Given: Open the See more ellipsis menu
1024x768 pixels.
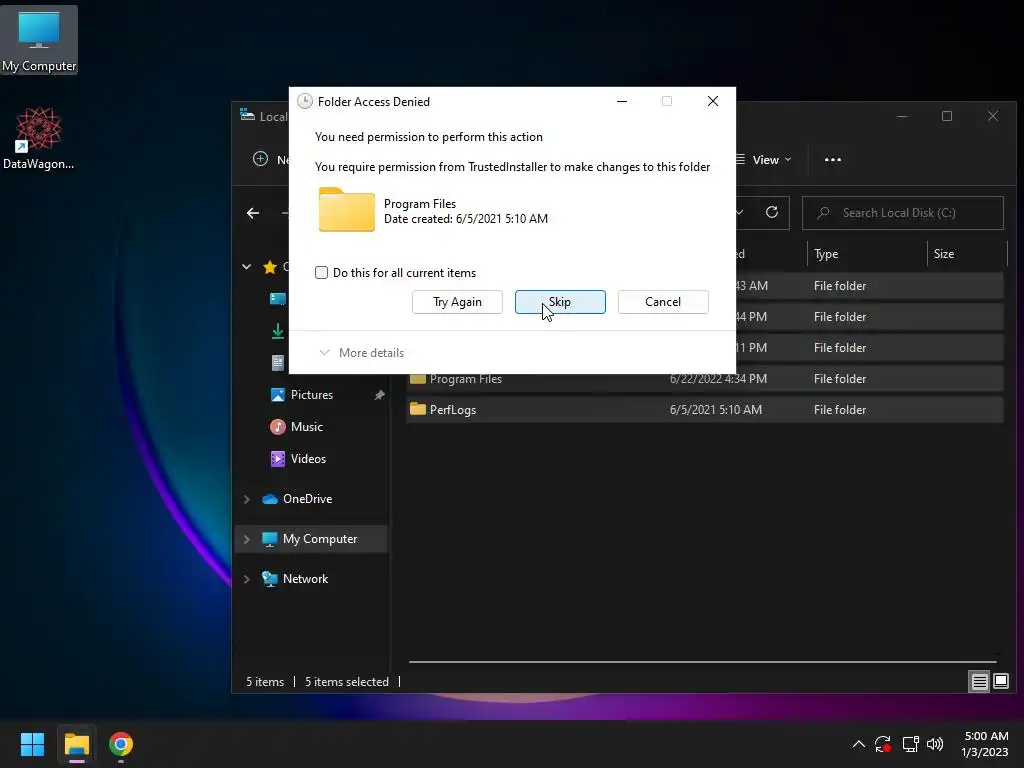Looking at the screenshot, I should tap(833, 160).
